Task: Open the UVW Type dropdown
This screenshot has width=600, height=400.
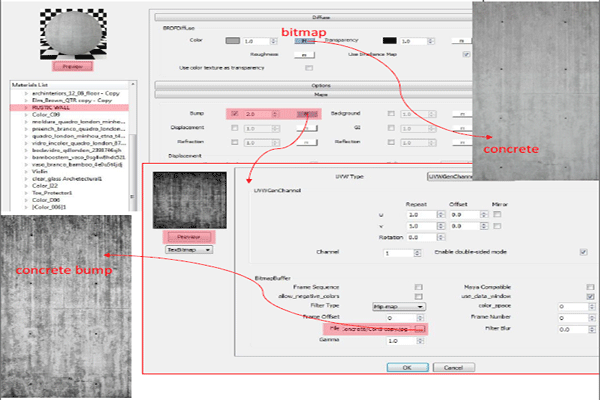Action: pyautogui.click(x=450, y=177)
